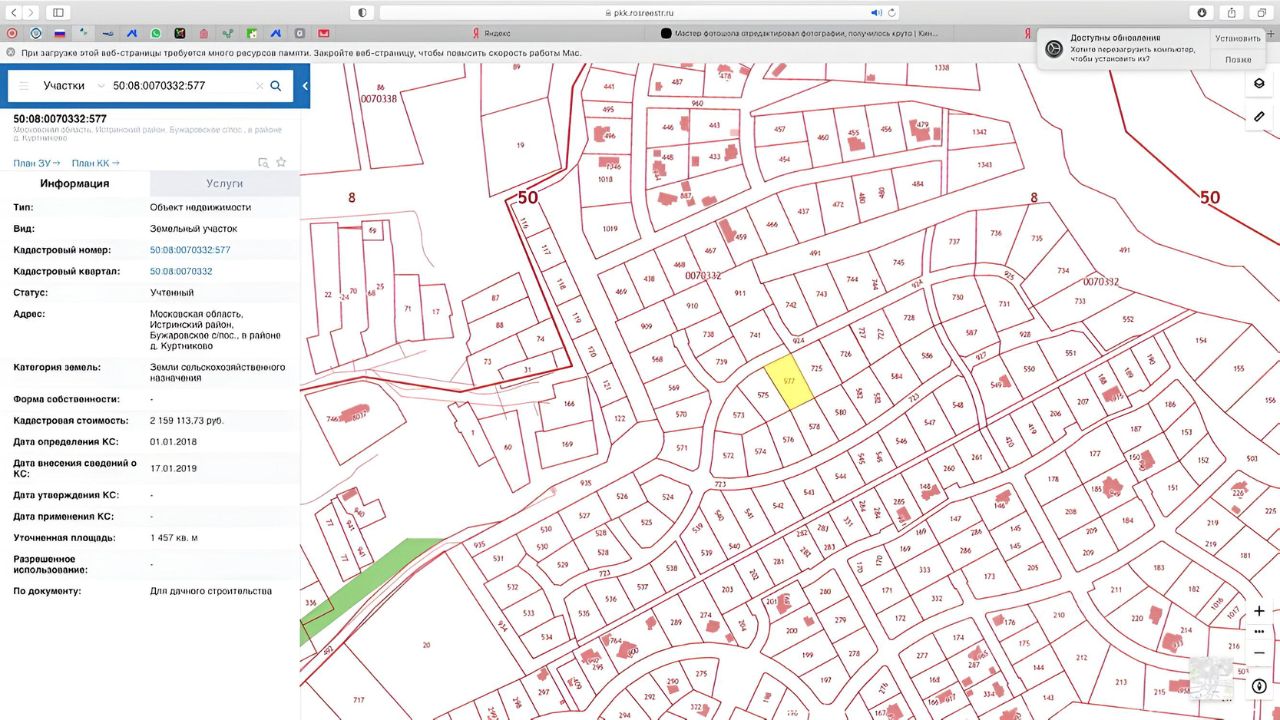
Task: Open the red target pinned tab
Action: coord(12,33)
